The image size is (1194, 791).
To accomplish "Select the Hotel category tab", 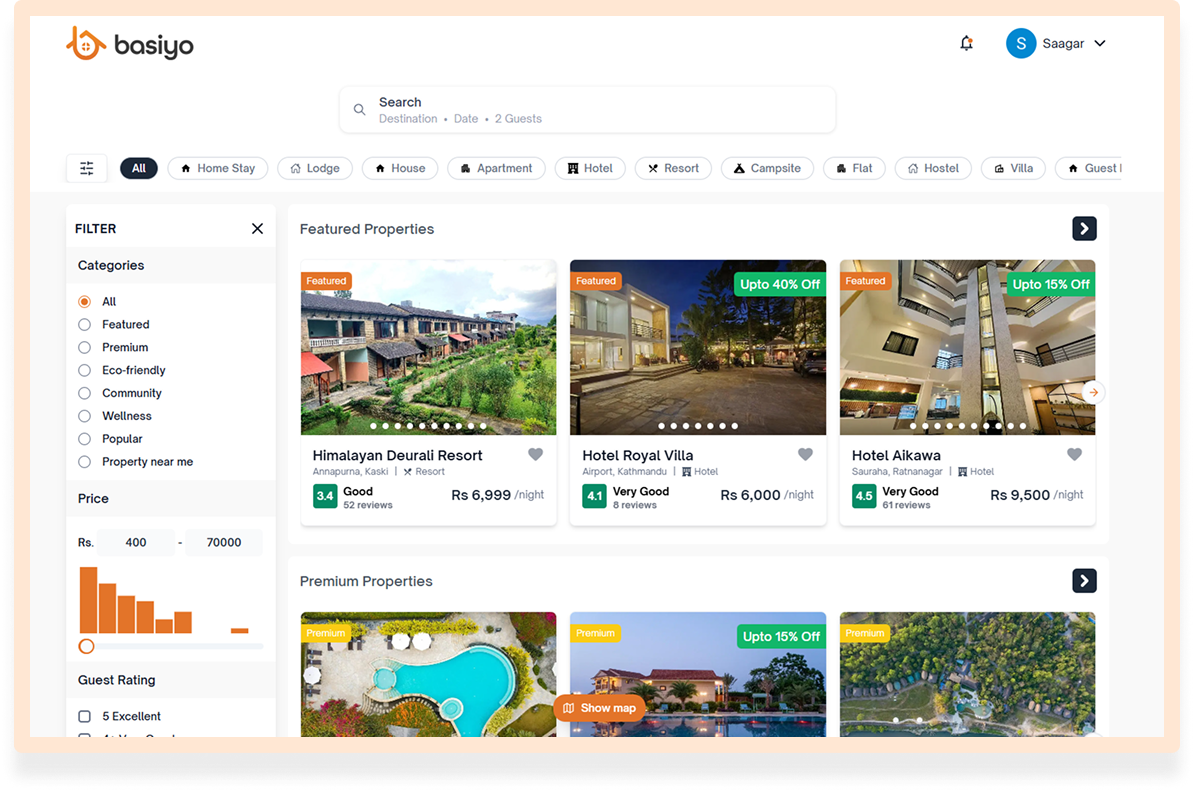I will [x=590, y=168].
